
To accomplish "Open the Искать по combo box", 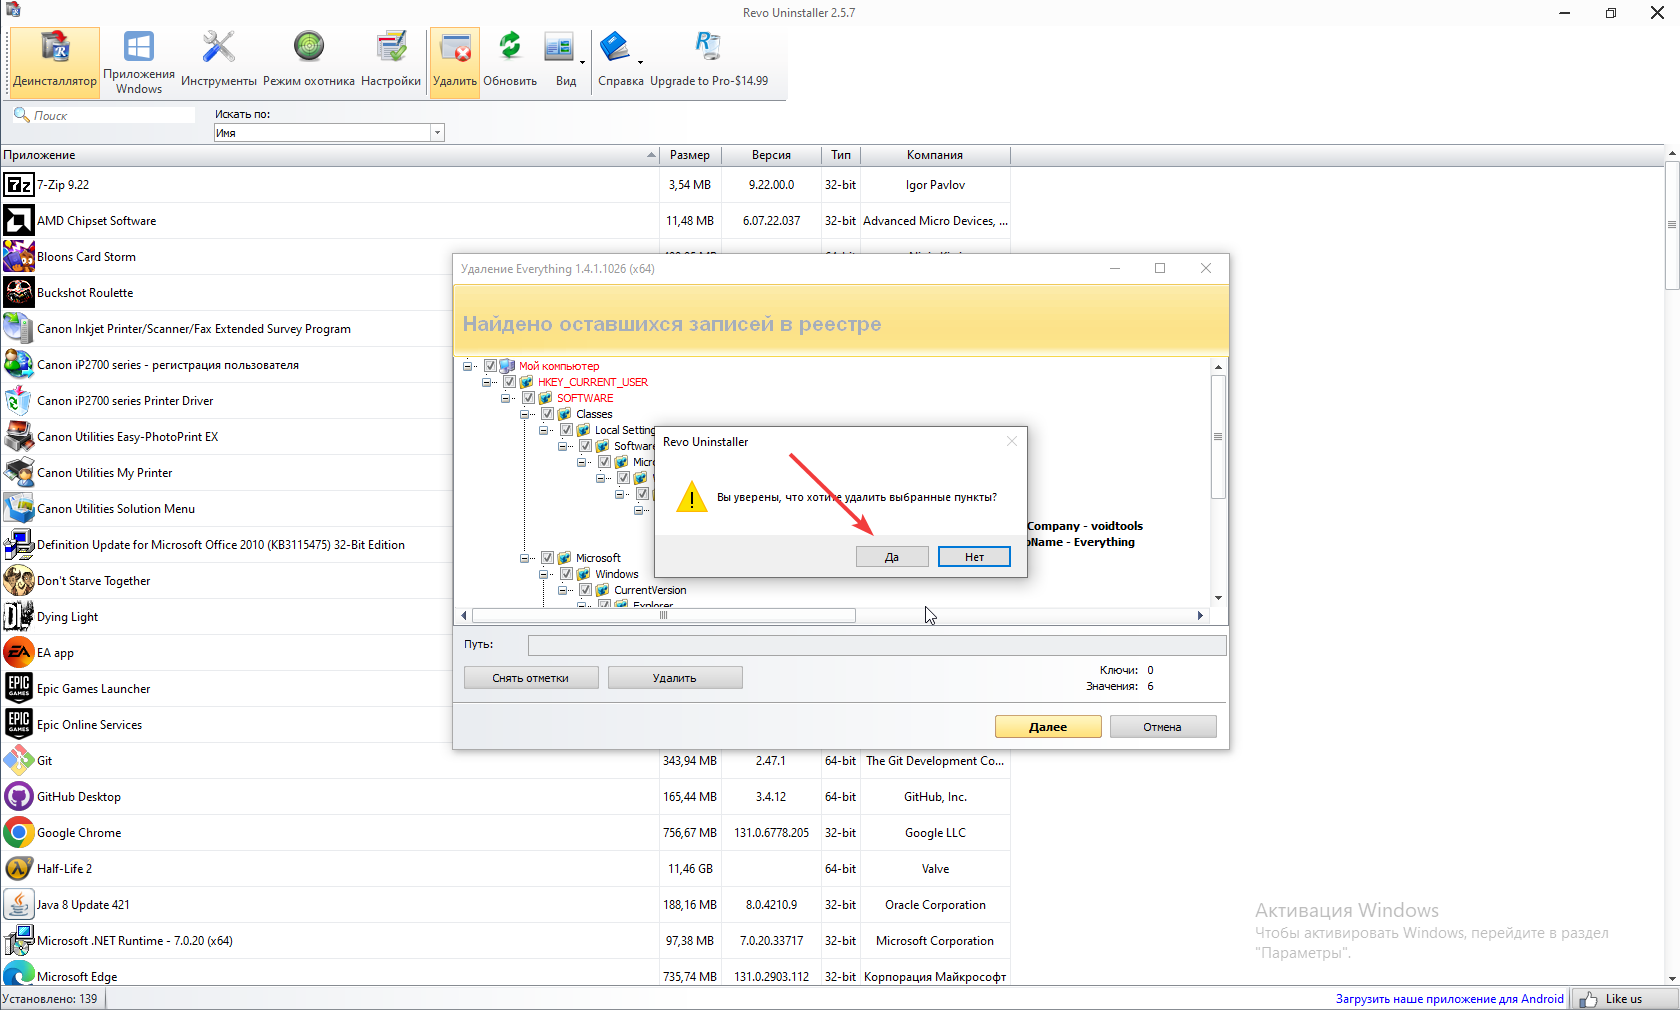I will (x=329, y=133).
